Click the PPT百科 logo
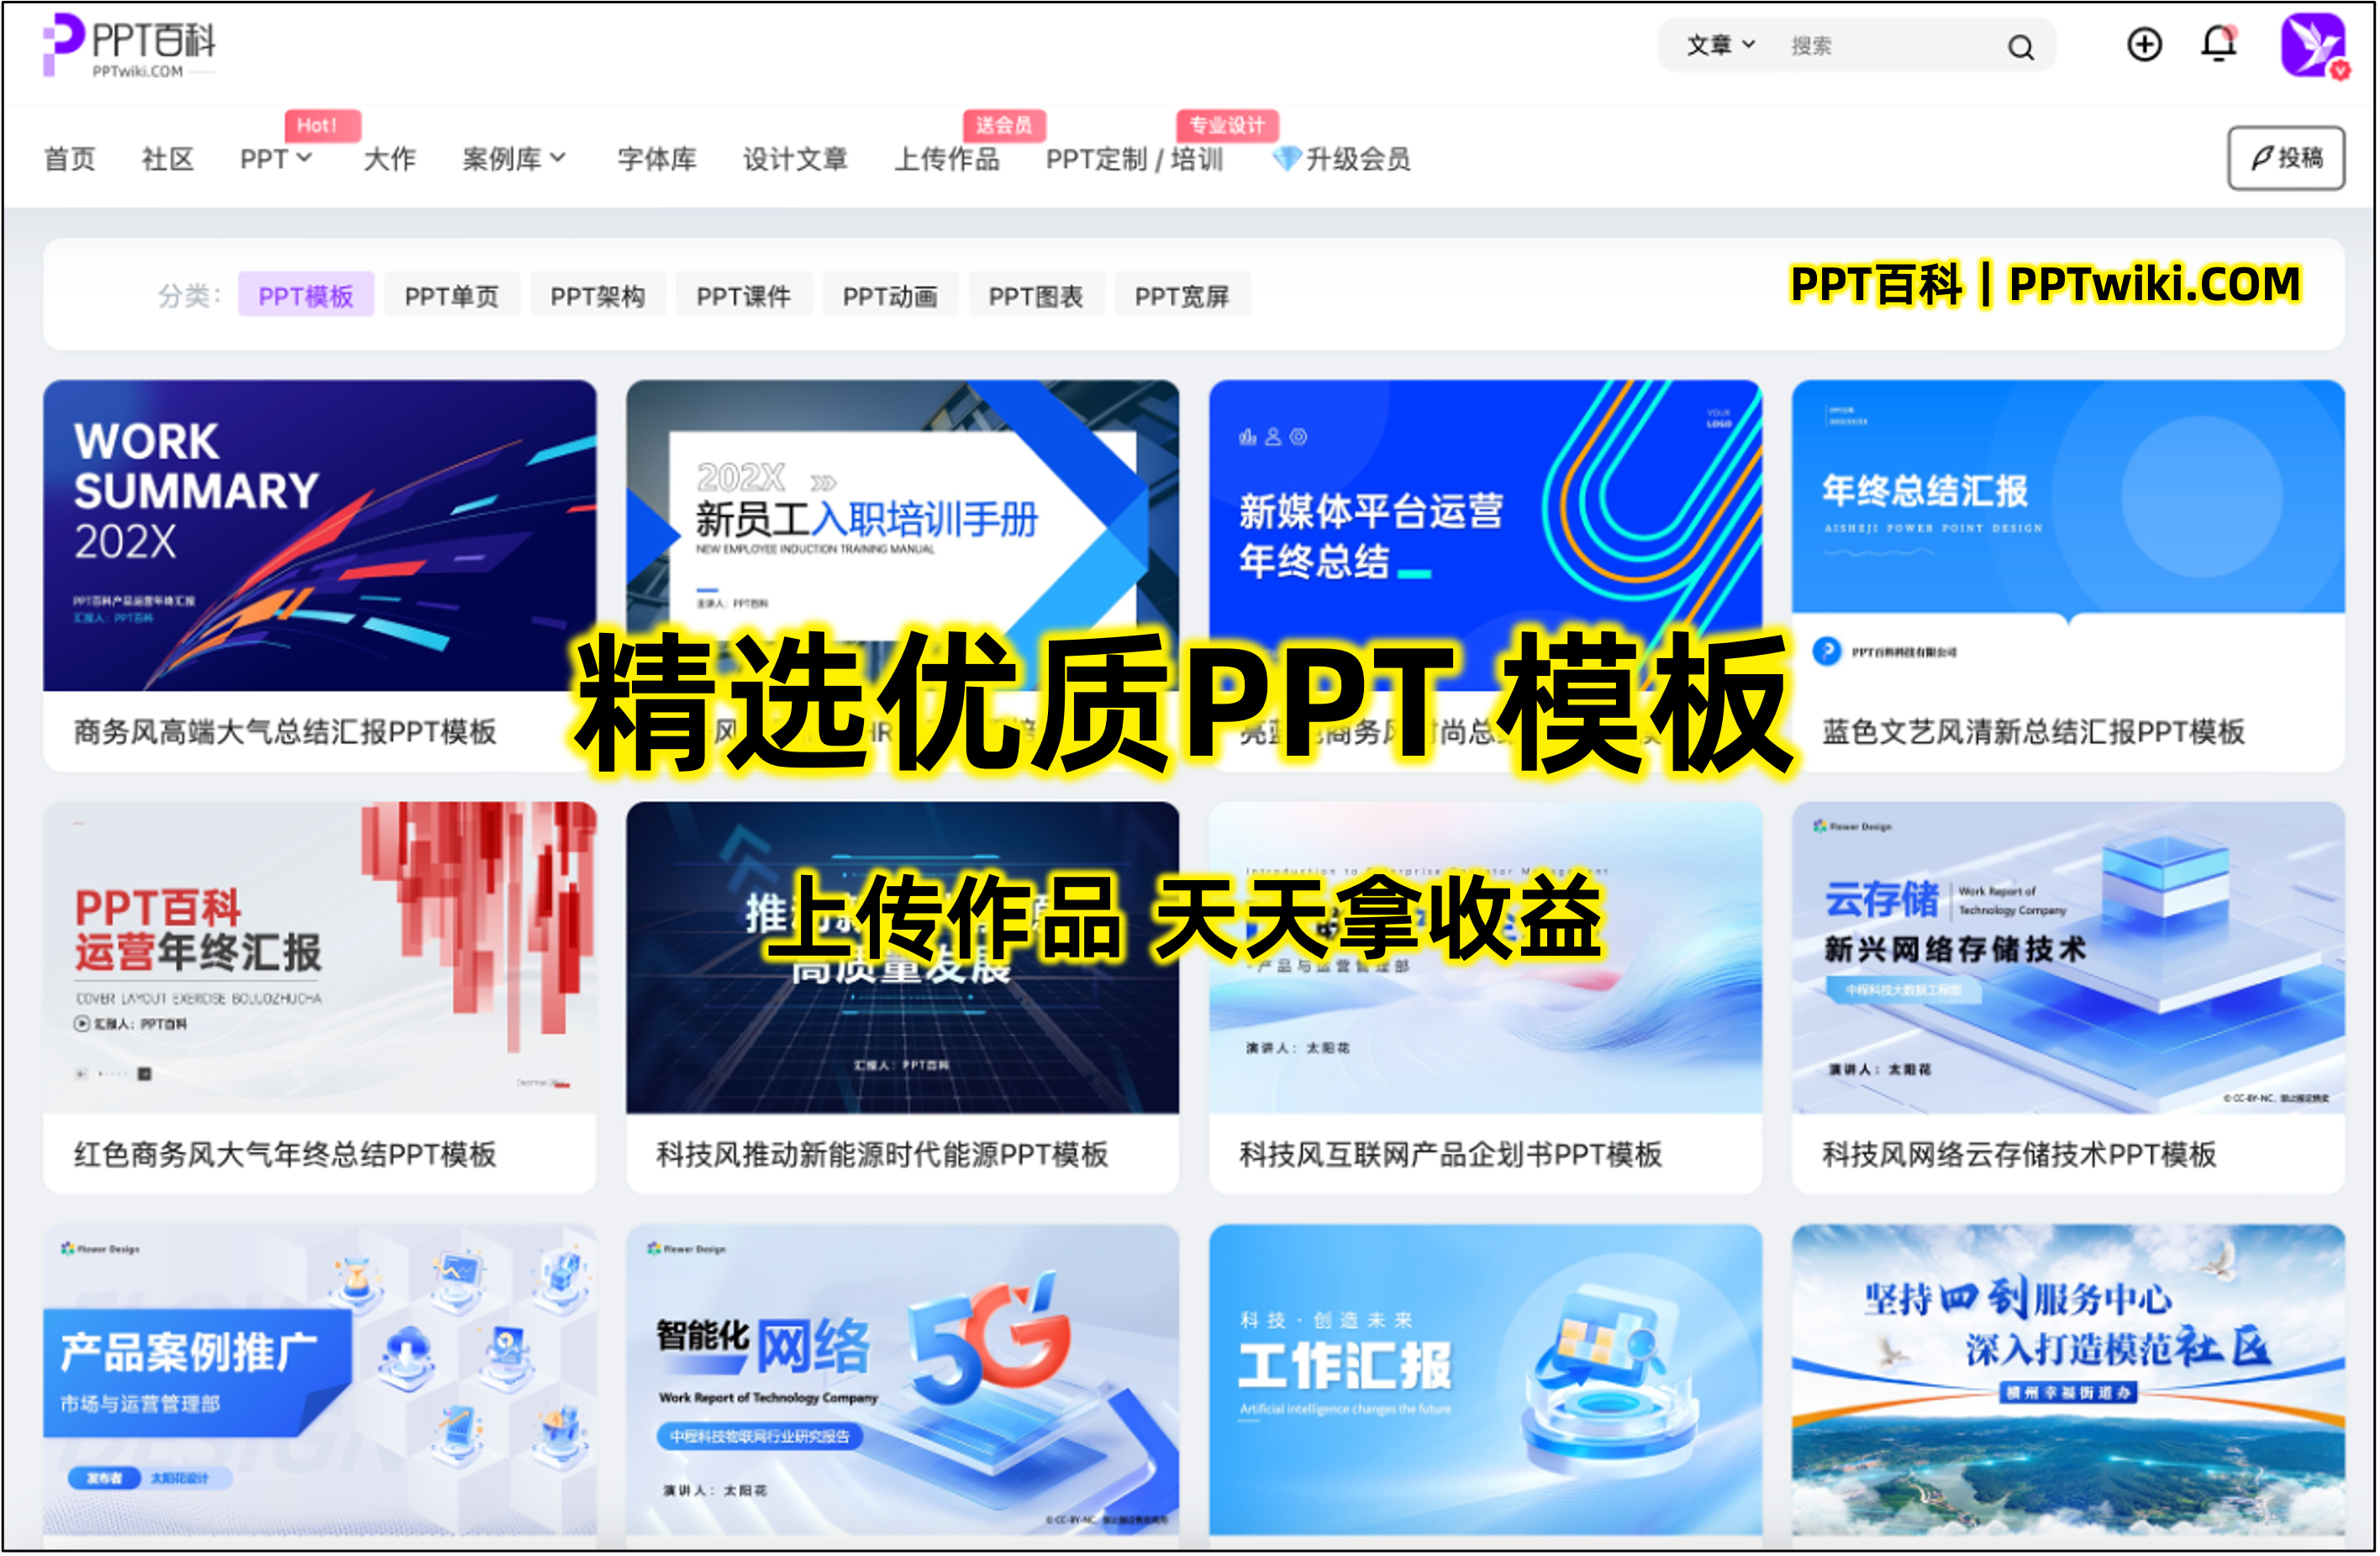The height and width of the screenshot is (1556, 2380). [x=128, y=45]
